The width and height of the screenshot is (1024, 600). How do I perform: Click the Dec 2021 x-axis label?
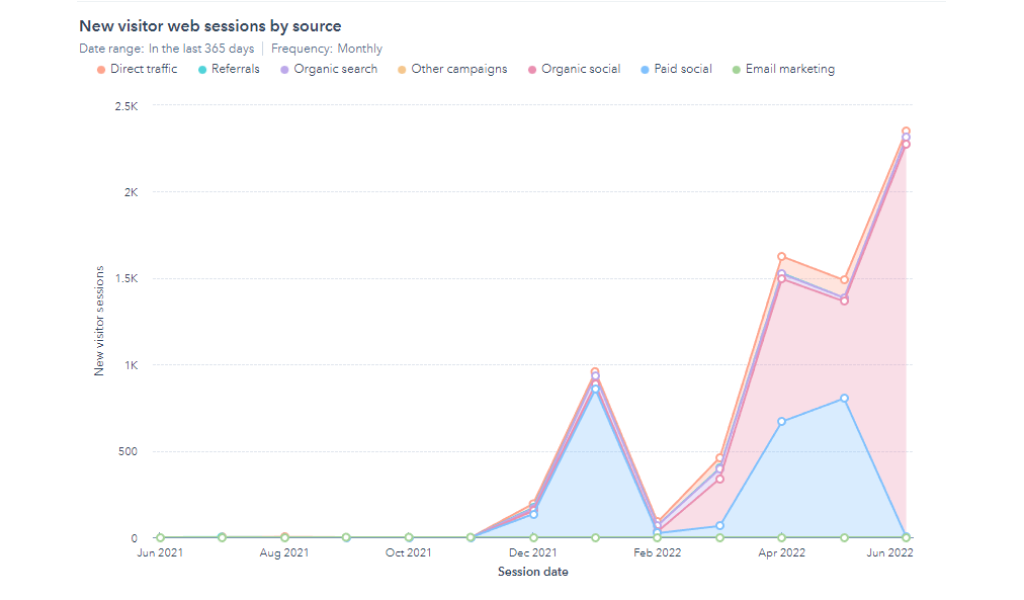coord(533,553)
